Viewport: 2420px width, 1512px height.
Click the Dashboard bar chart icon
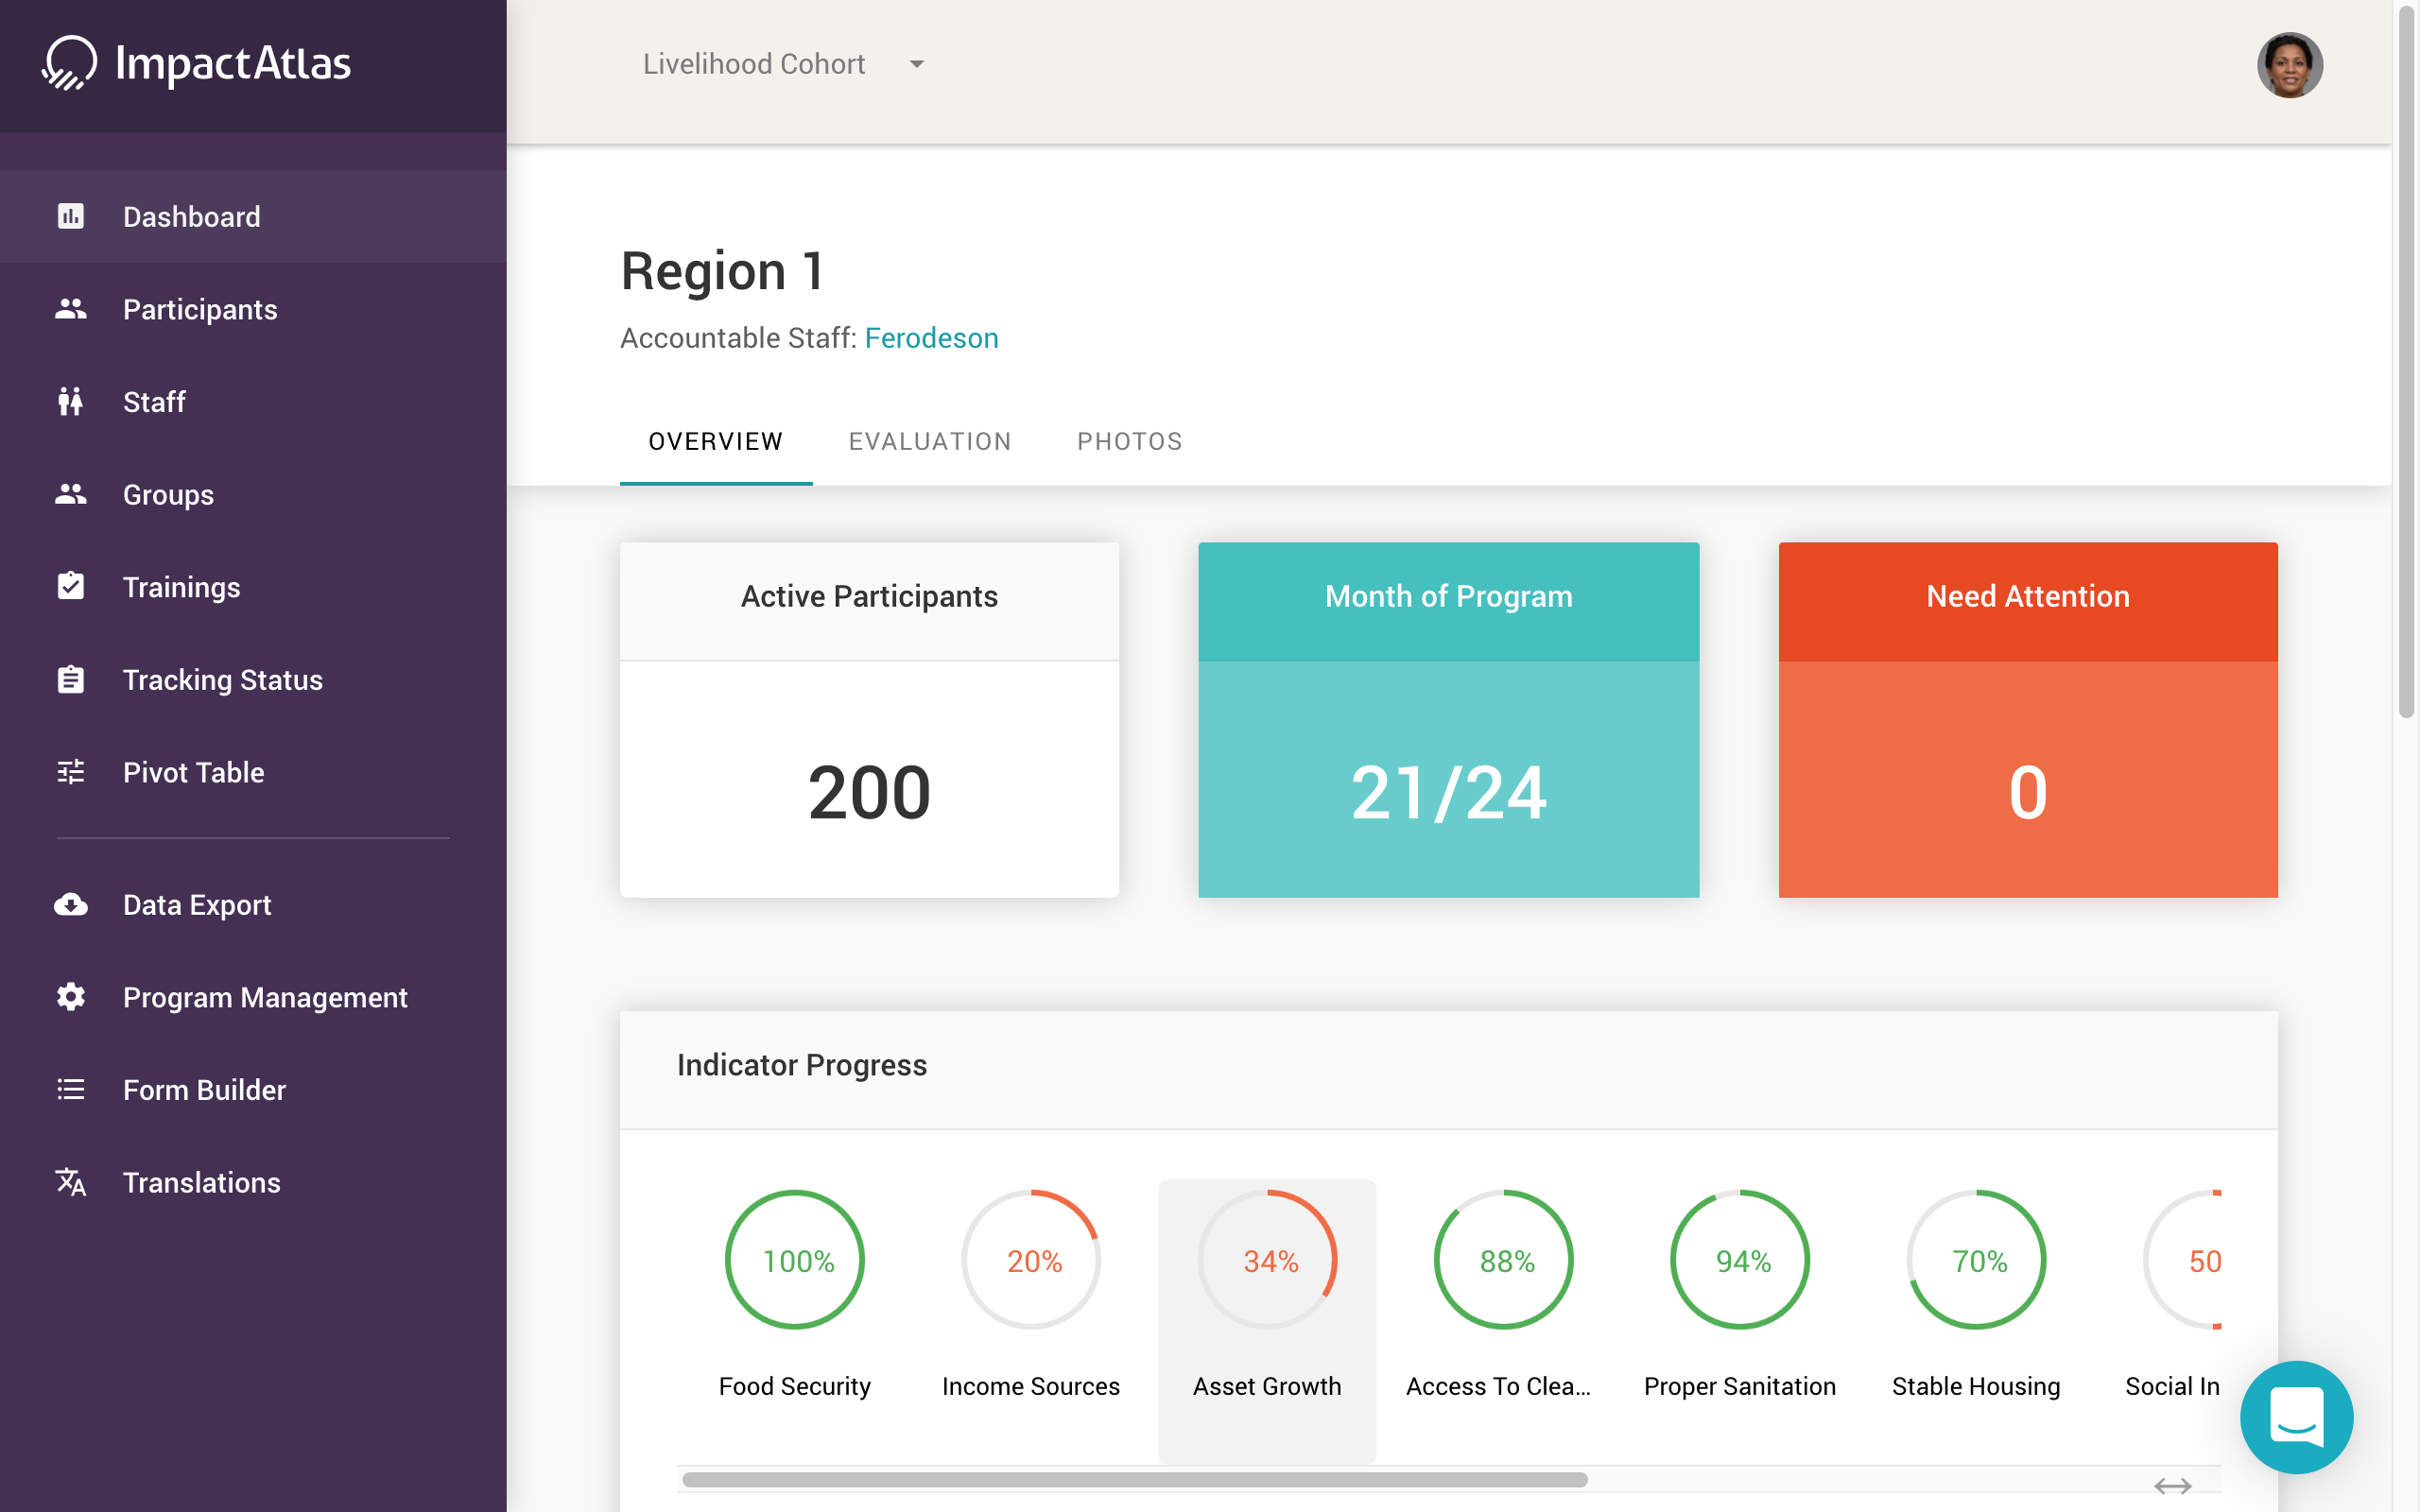pyautogui.click(x=70, y=216)
